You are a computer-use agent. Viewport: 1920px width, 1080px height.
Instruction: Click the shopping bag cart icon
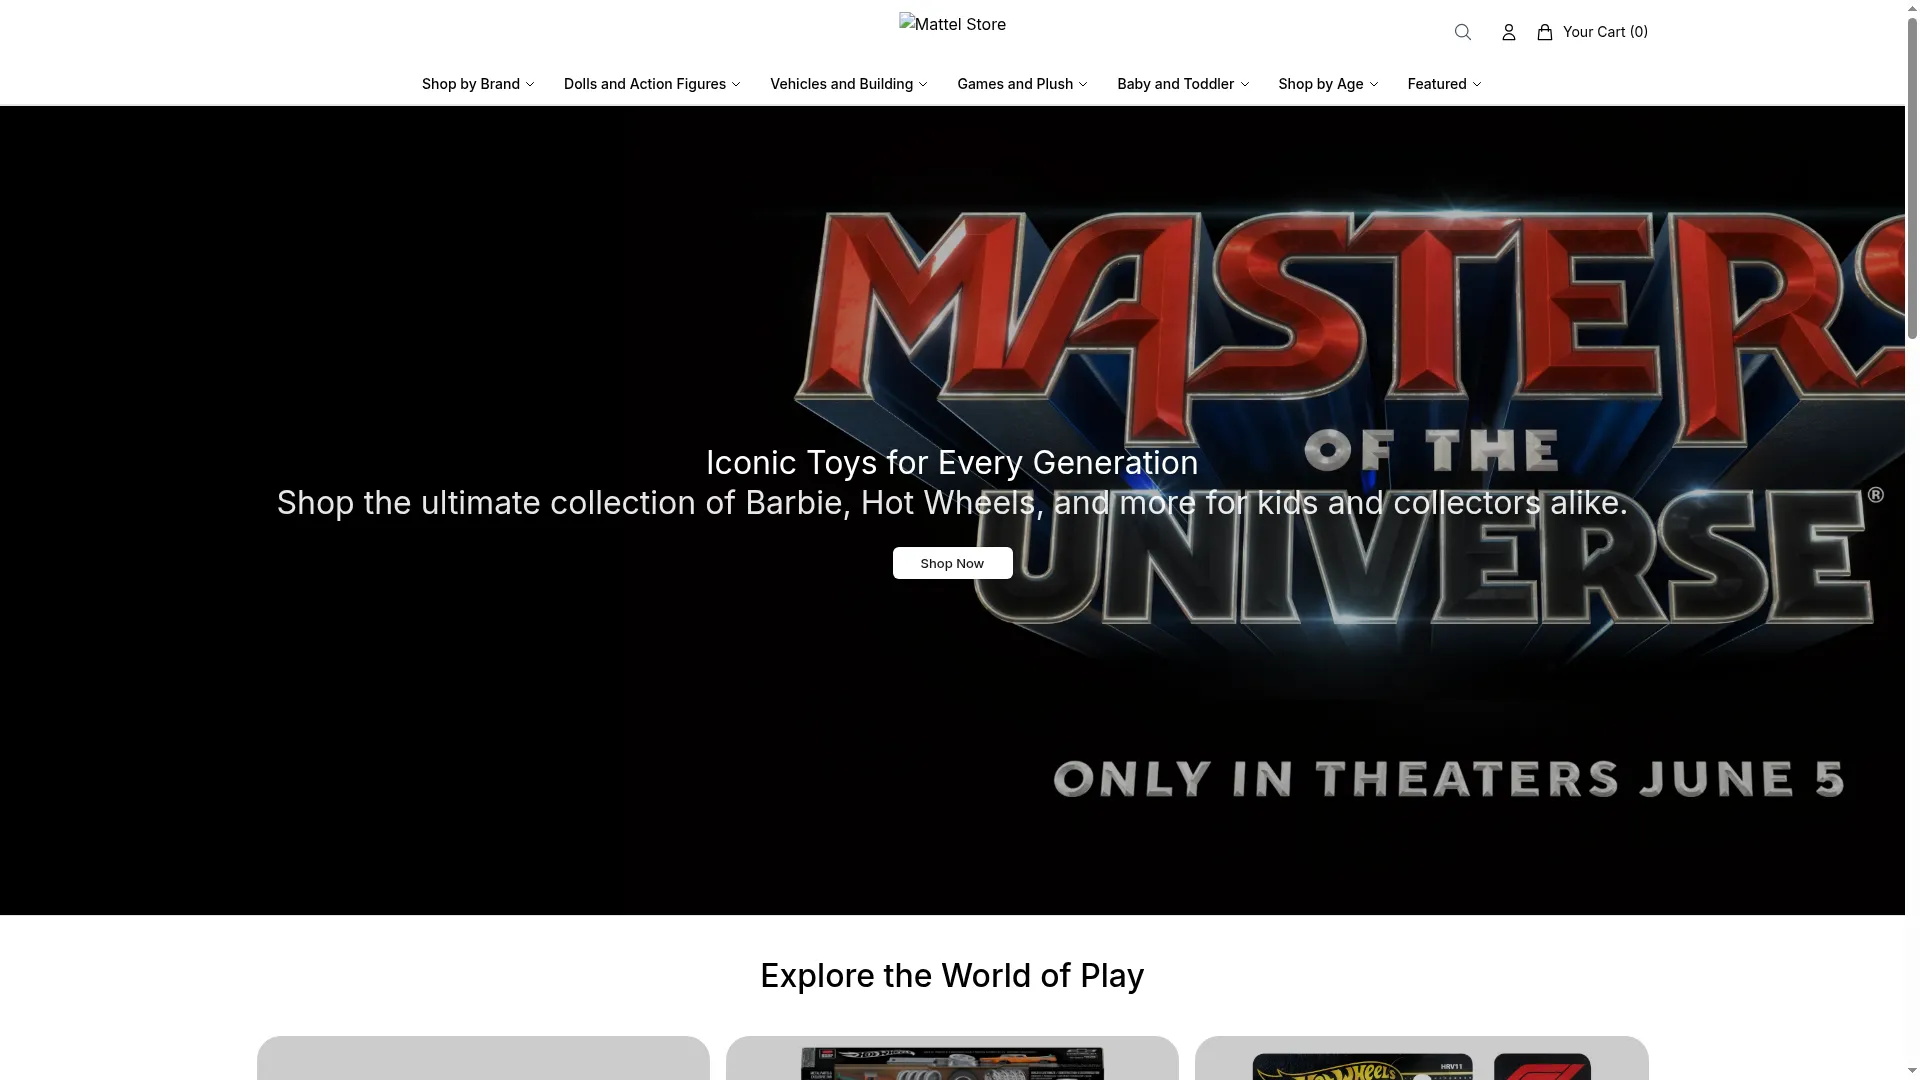1545,32
